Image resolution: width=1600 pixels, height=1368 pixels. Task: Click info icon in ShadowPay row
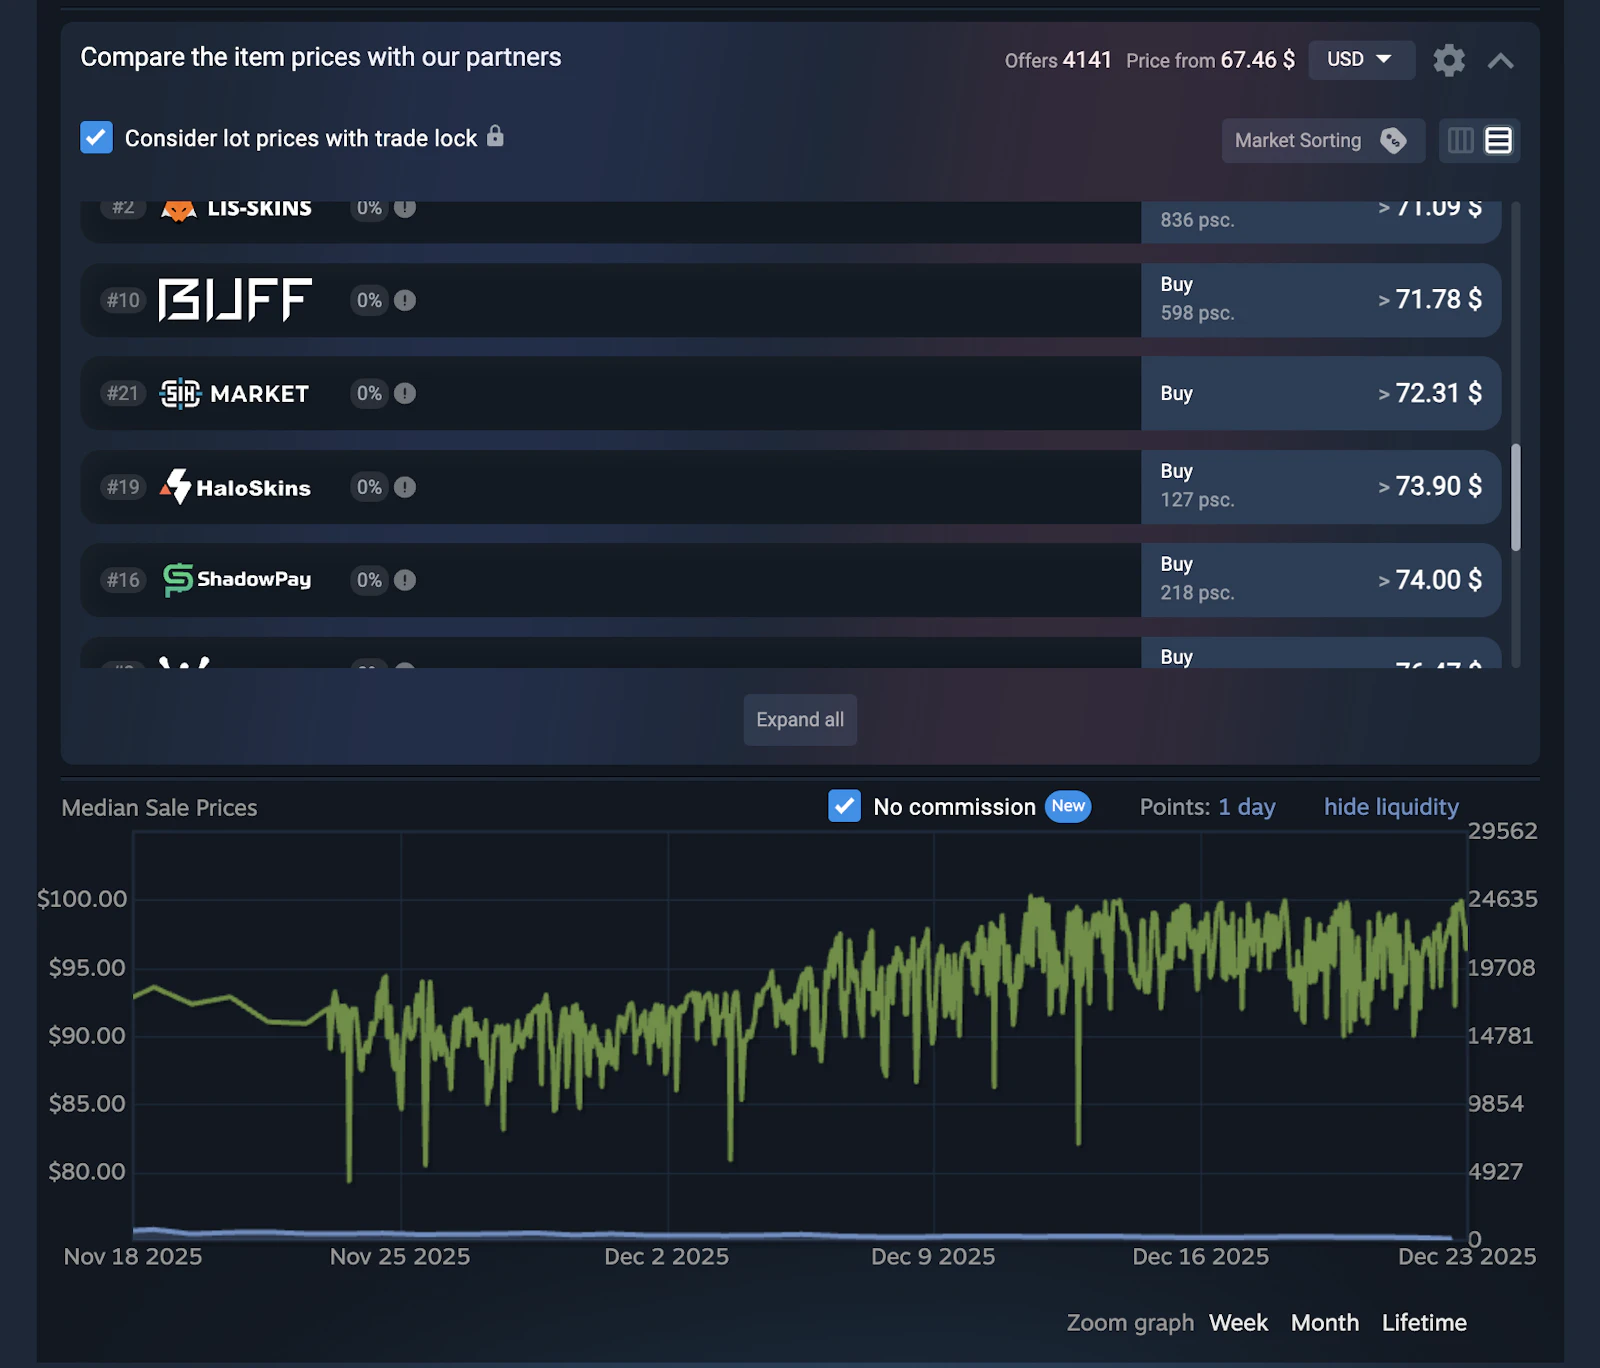pyautogui.click(x=405, y=580)
